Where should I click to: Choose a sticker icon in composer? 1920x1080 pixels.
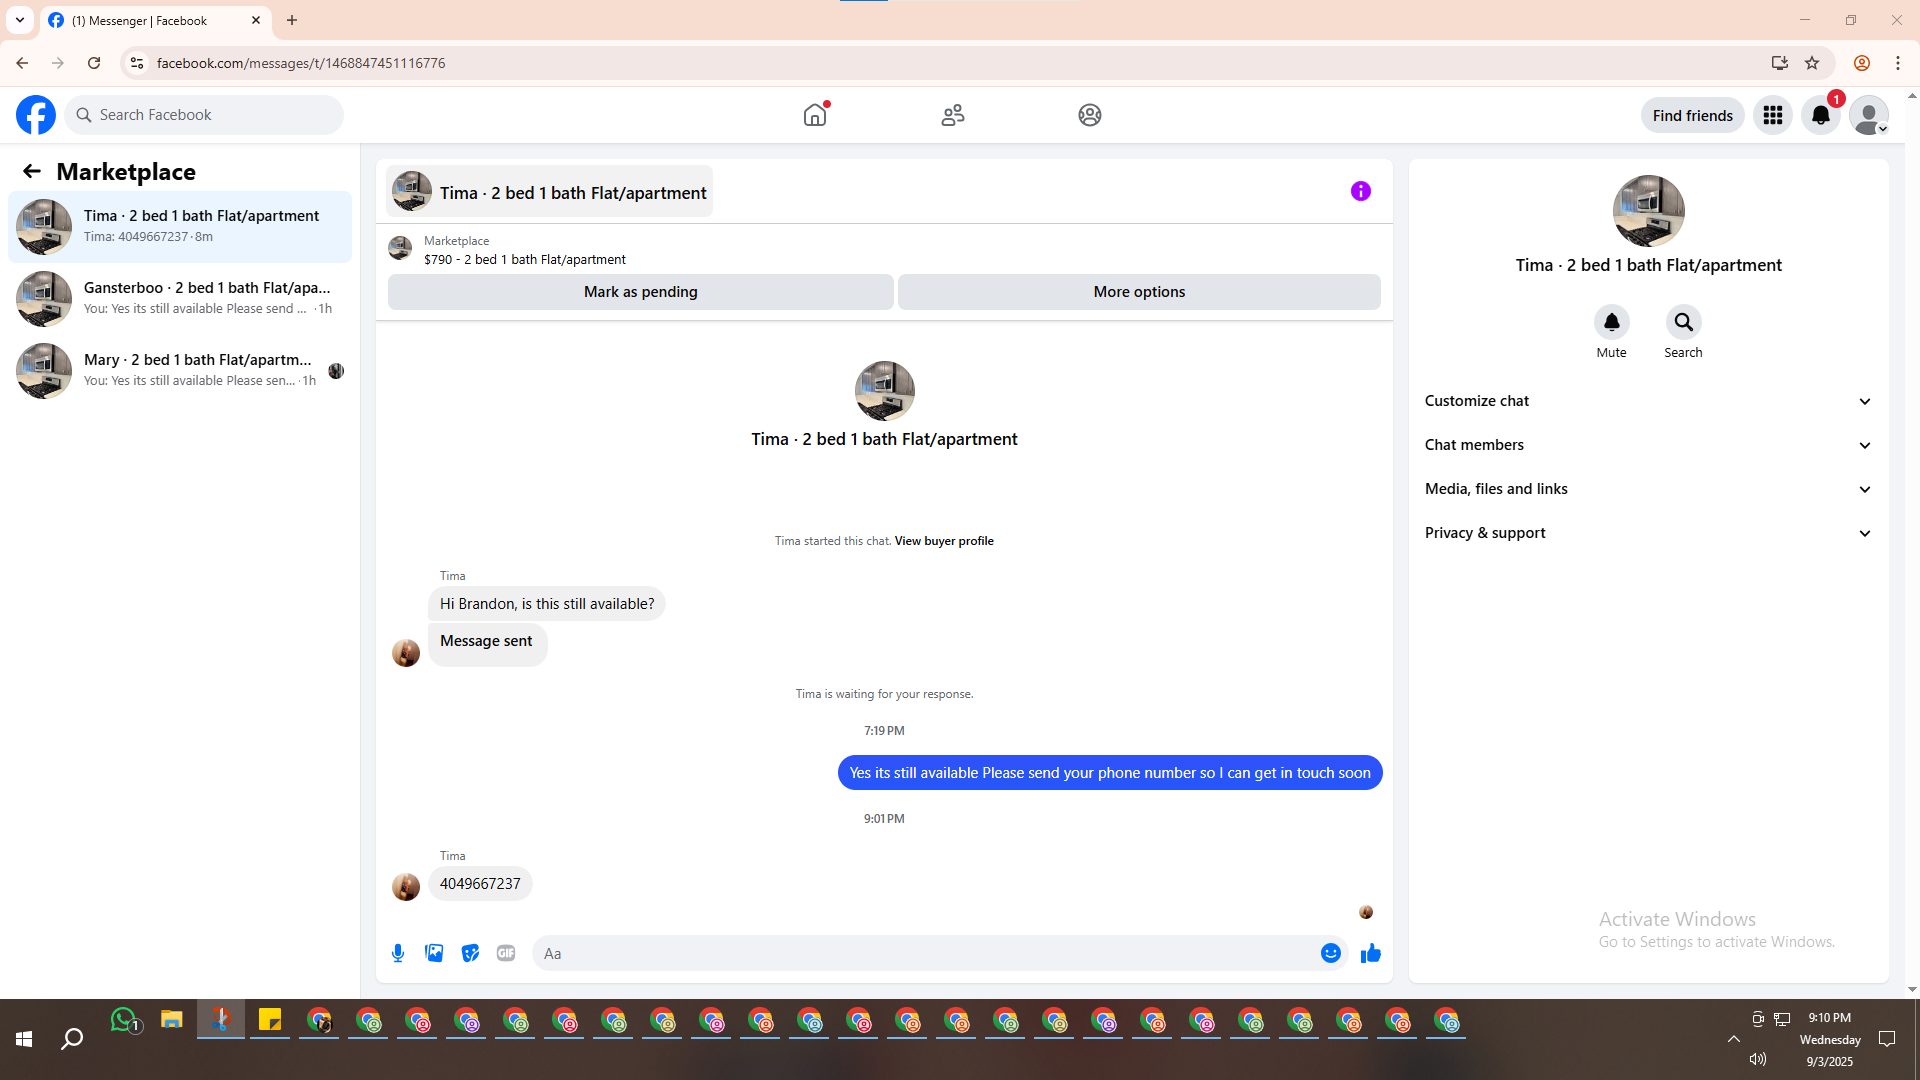[470, 953]
